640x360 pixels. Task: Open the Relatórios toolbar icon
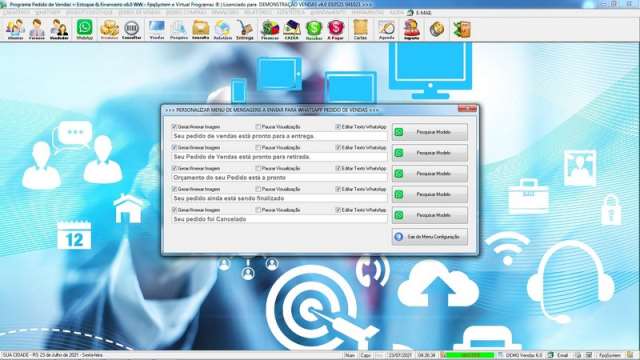tap(222, 29)
